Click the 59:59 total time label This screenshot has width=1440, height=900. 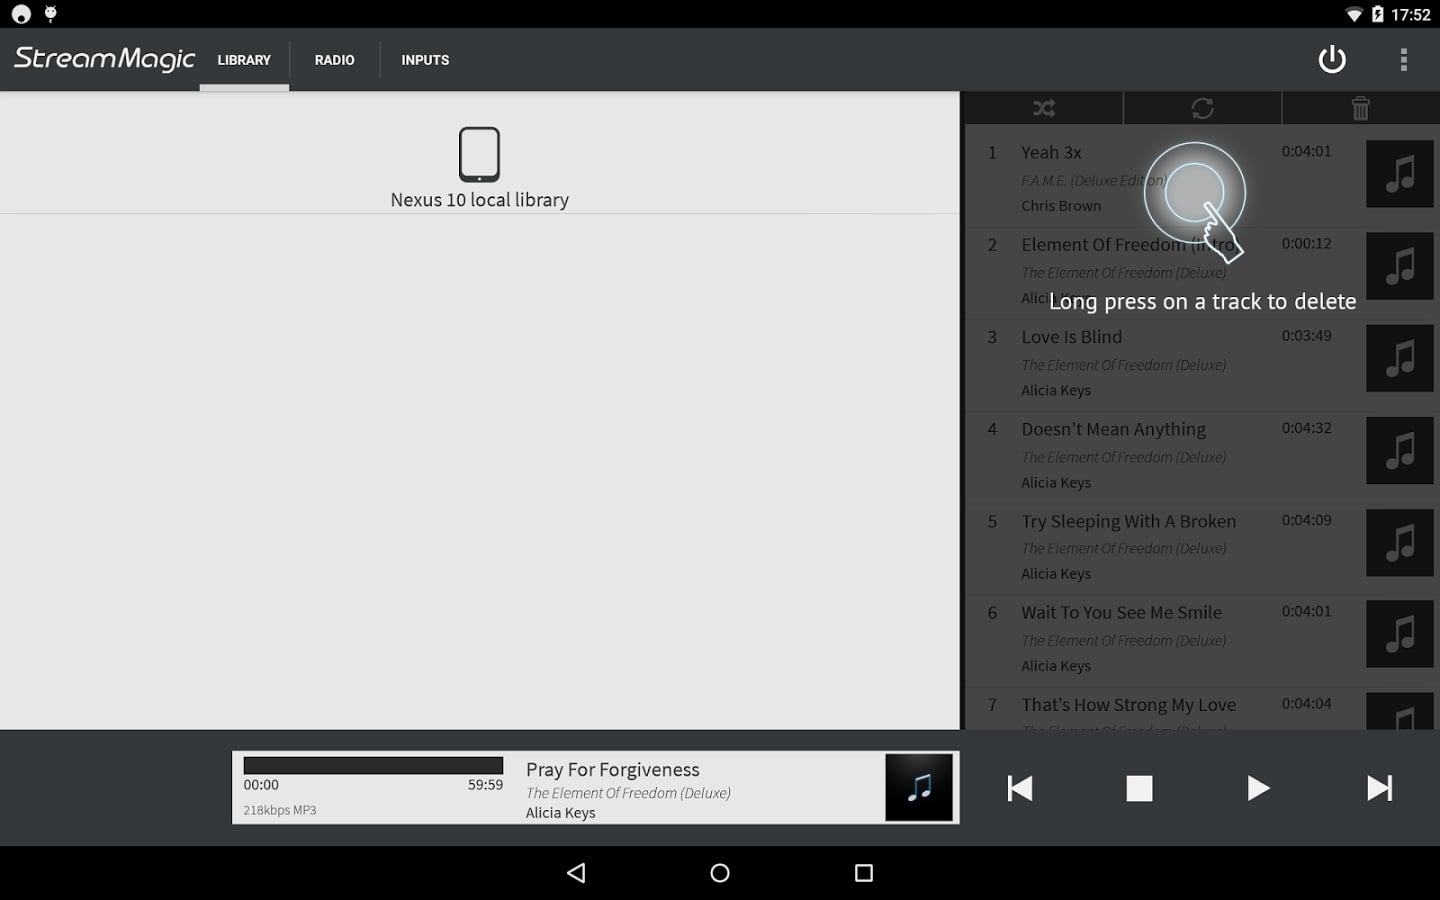(485, 785)
